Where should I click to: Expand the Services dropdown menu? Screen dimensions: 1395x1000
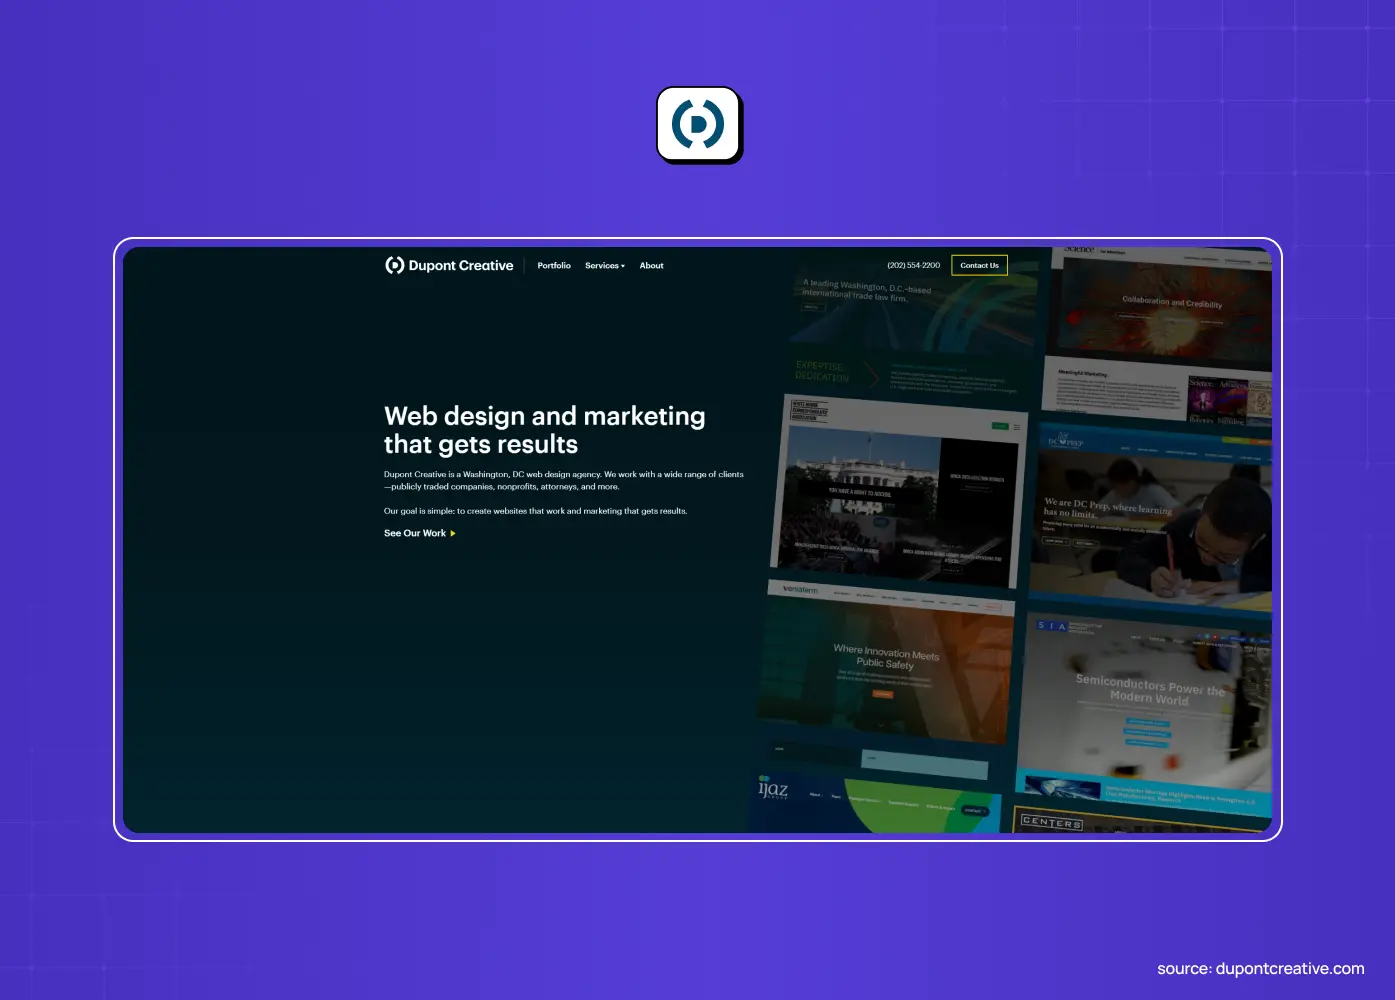coord(605,266)
